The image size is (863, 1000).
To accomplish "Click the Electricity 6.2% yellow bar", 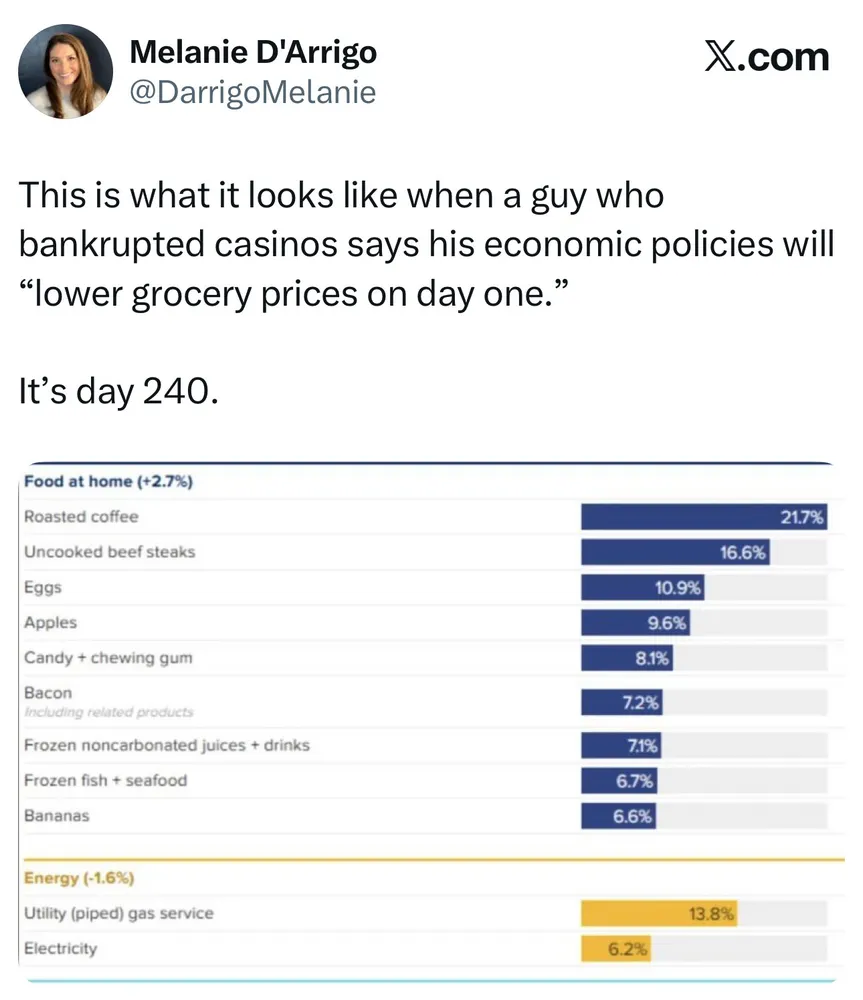I will (617, 948).
